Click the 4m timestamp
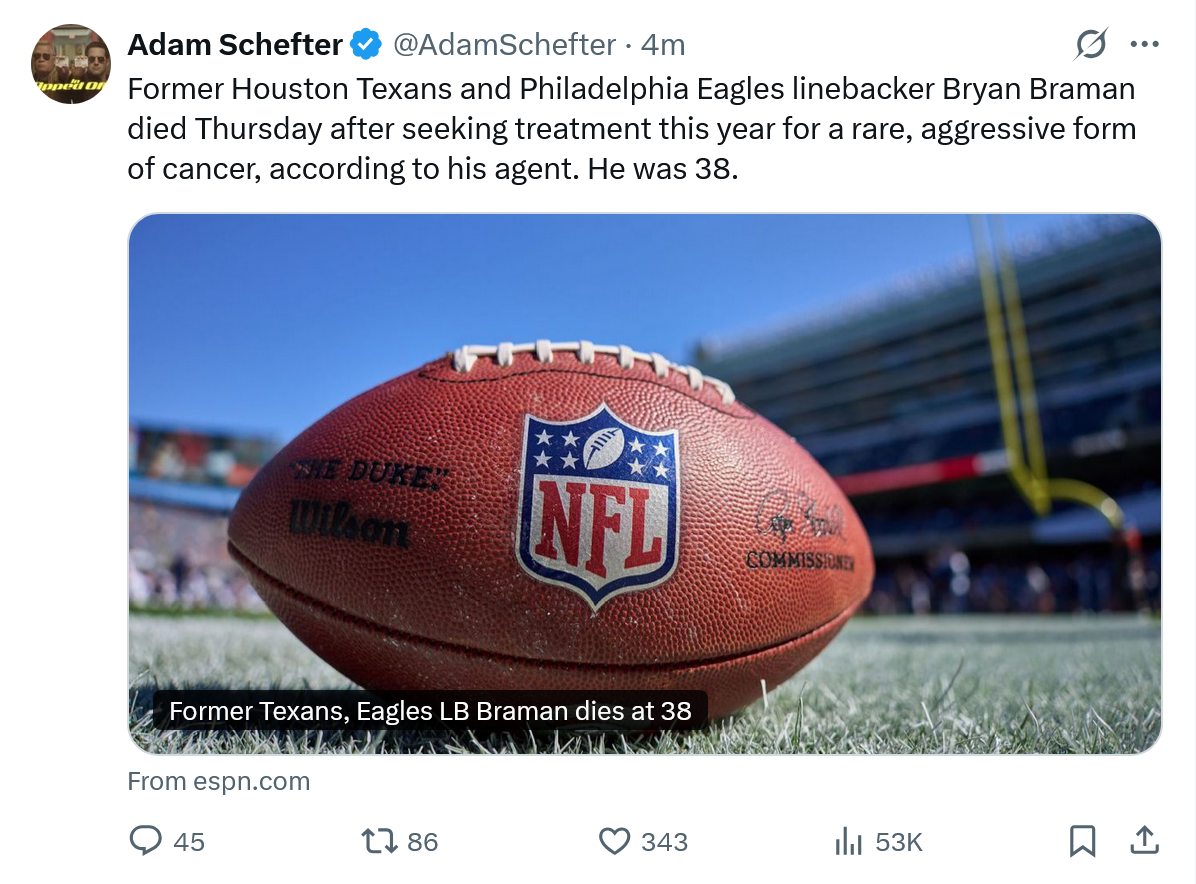 pos(663,45)
